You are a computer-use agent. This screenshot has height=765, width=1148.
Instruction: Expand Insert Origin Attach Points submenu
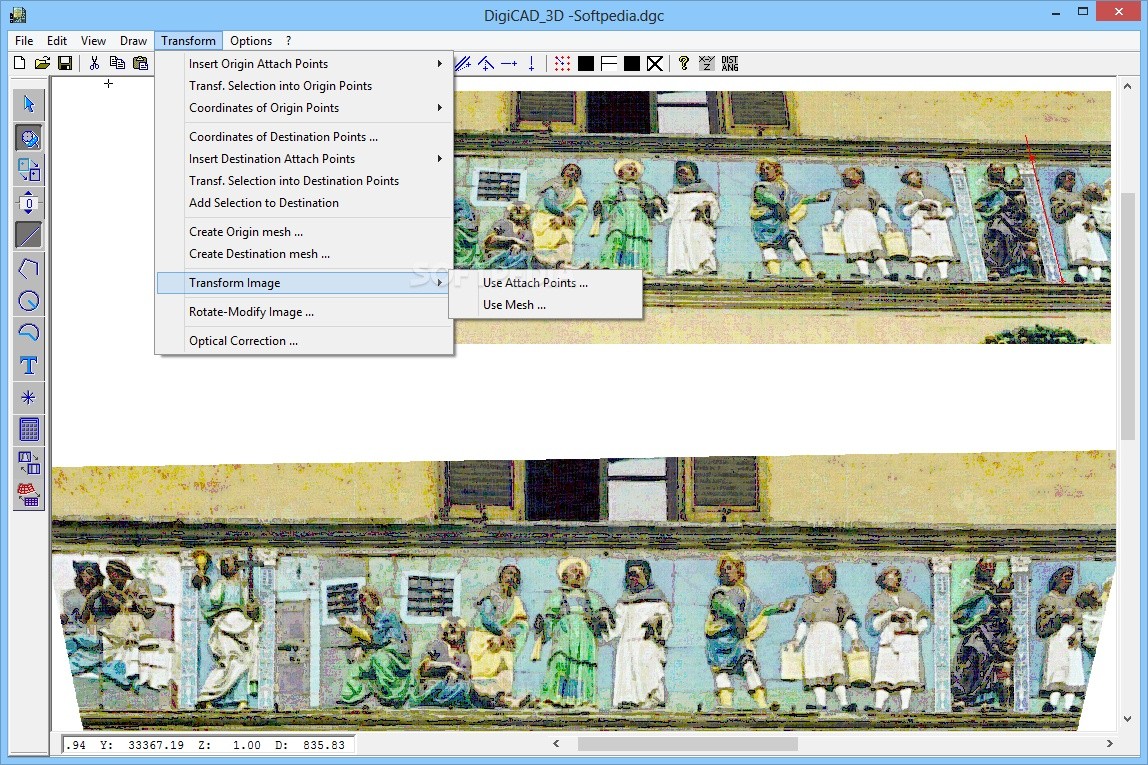click(x=304, y=64)
